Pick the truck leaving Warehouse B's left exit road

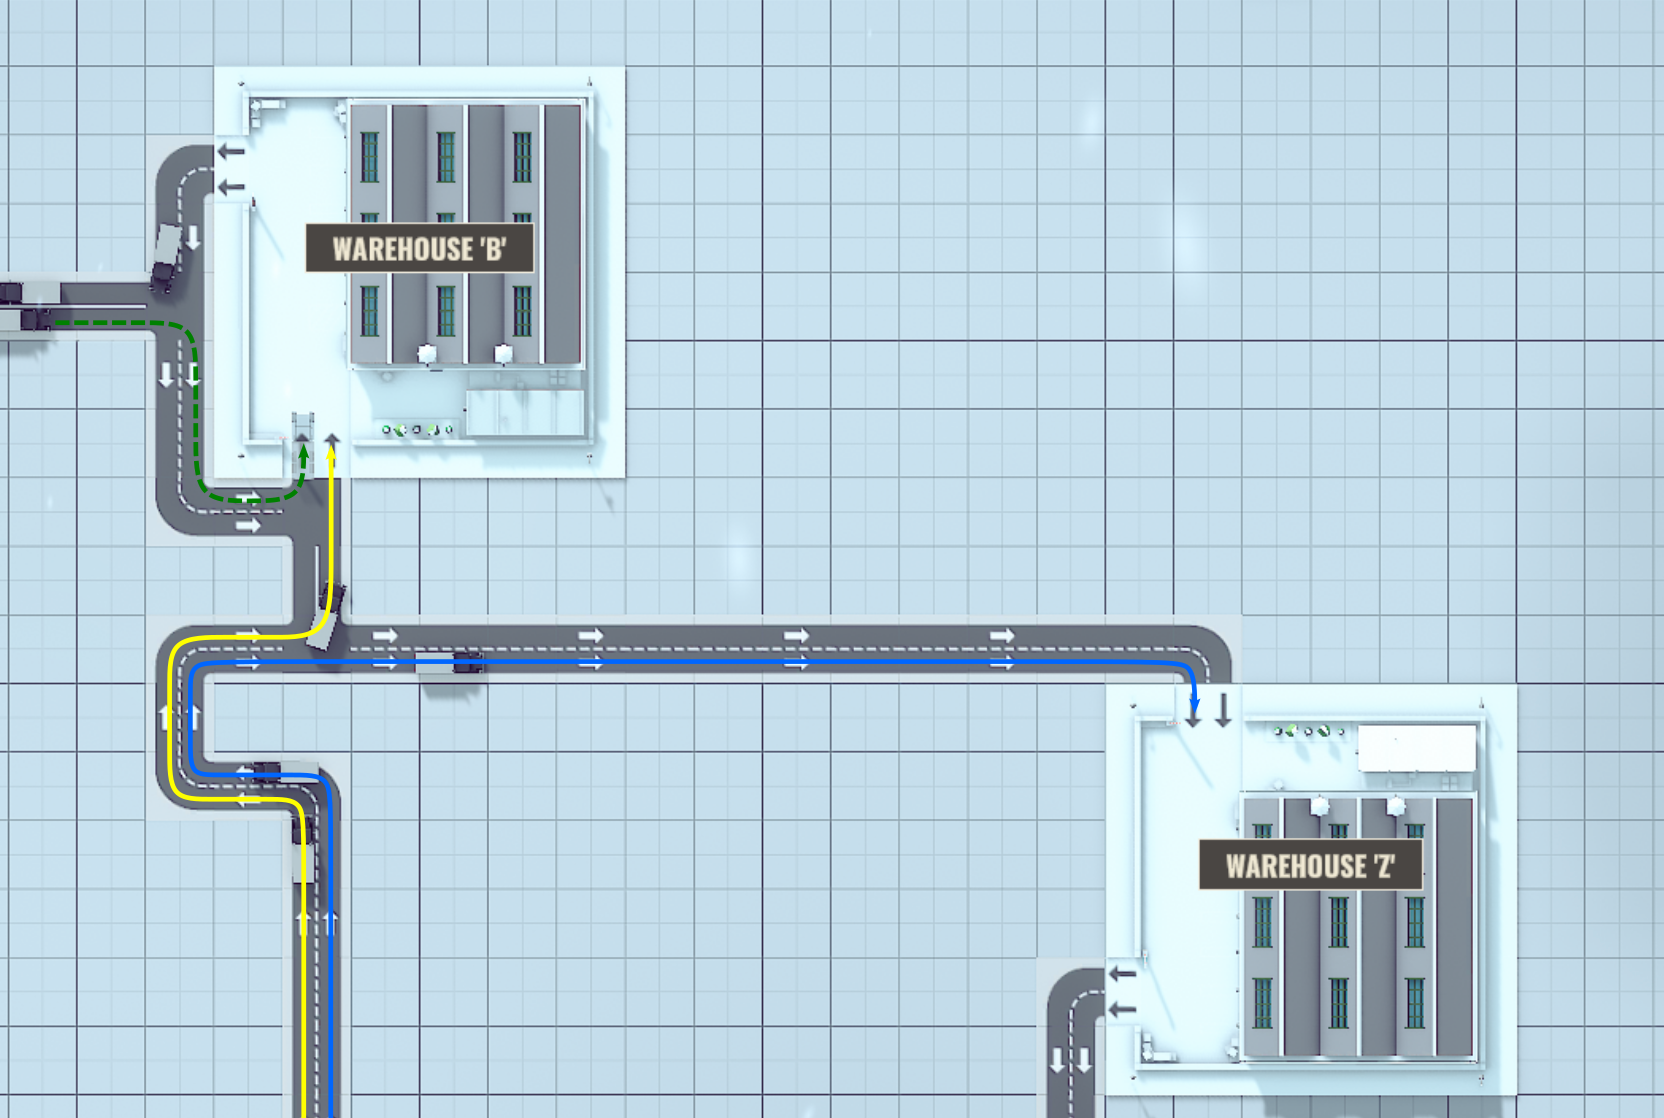[166, 257]
